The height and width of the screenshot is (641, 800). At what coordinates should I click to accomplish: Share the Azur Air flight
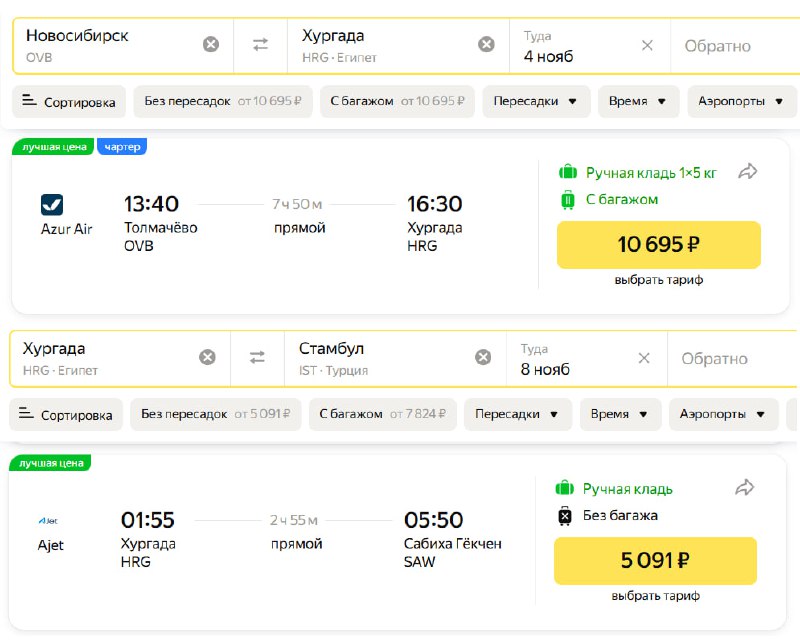click(x=747, y=171)
